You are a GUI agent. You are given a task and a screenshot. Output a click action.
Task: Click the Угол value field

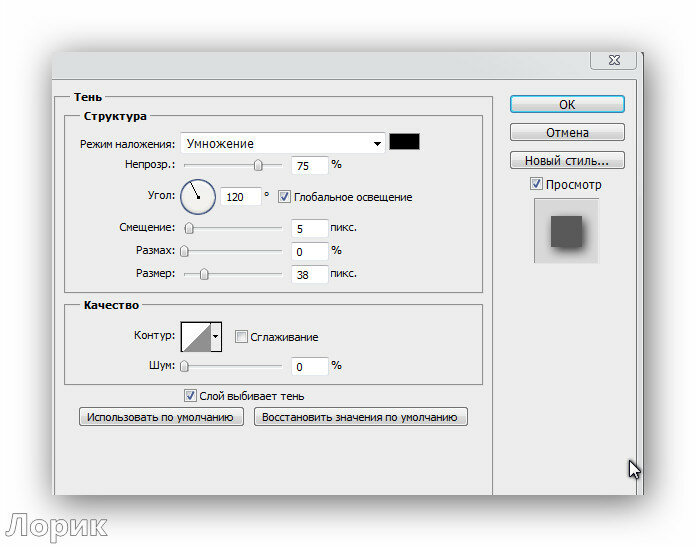click(240, 197)
